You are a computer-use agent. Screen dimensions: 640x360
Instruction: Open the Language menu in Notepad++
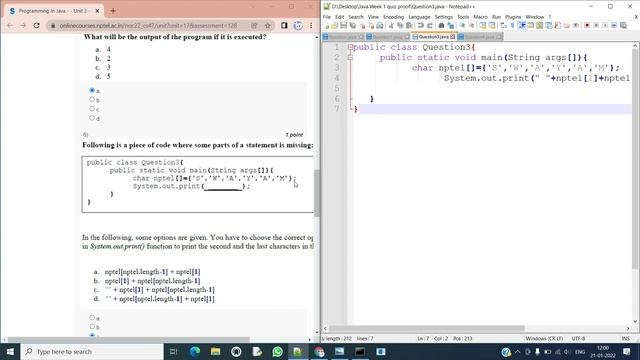point(419,17)
